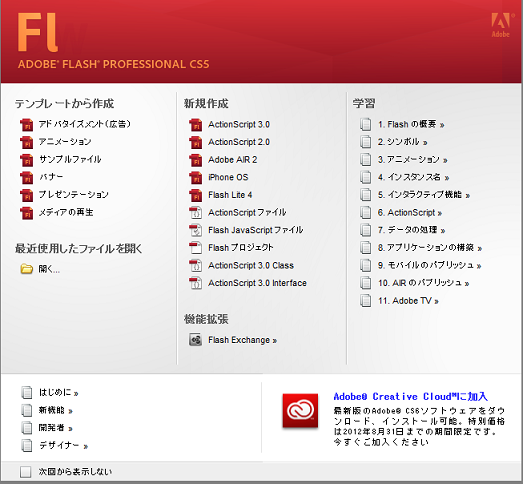The width and height of the screenshot is (523, 484).
Task: Click 開く... to open a file
Action: tap(49, 269)
